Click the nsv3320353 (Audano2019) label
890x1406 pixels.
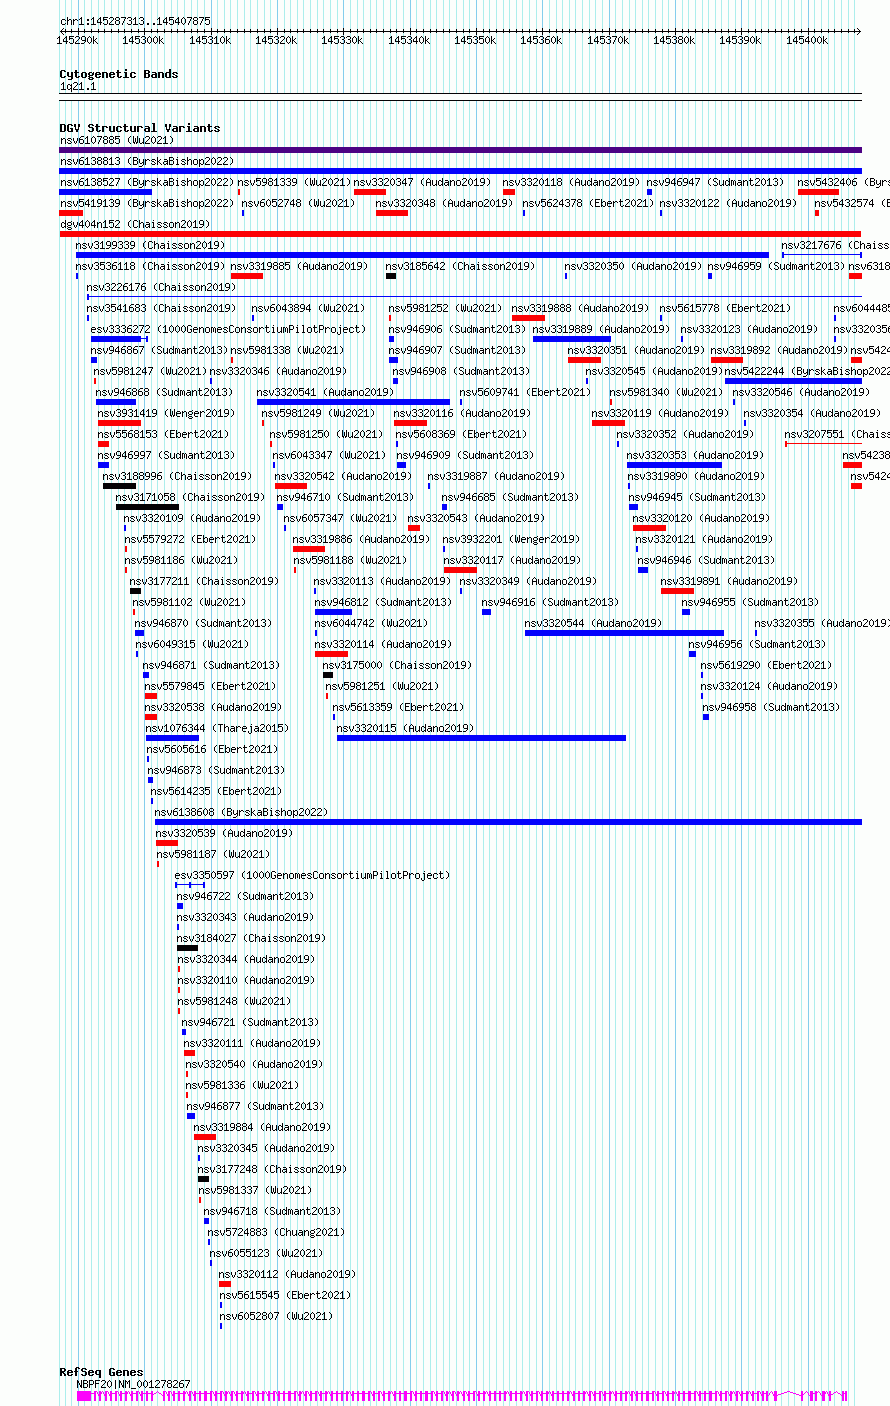(x=695, y=455)
